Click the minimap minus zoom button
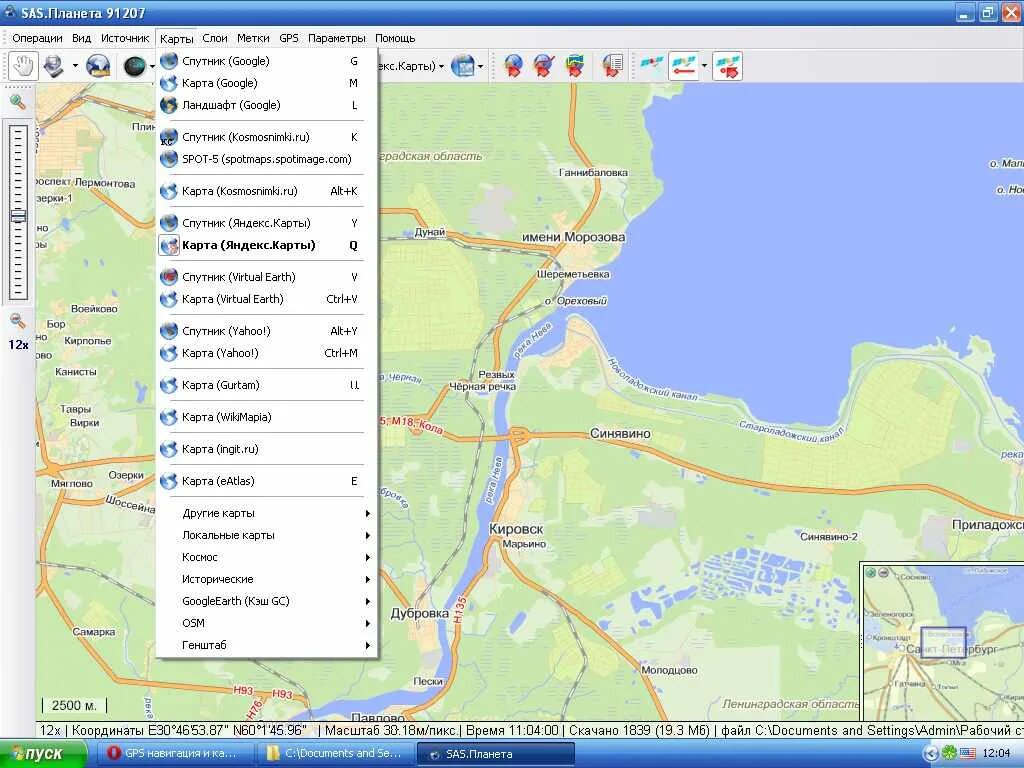Image resolution: width=1024 pixels, height=768 pixels. pos(883,572)
